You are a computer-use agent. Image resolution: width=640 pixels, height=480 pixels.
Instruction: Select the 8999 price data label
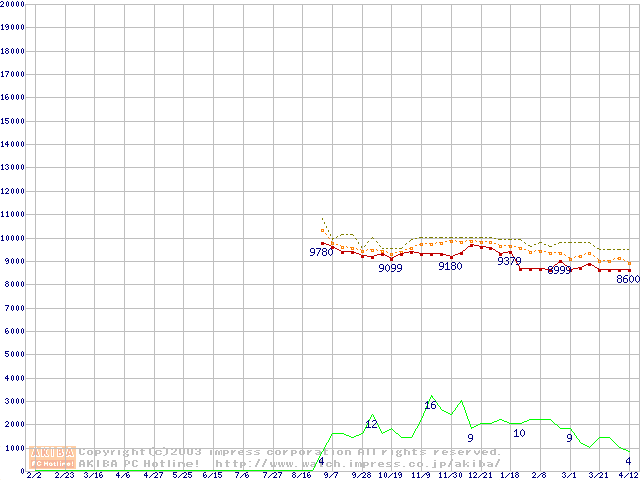[559, 270]
